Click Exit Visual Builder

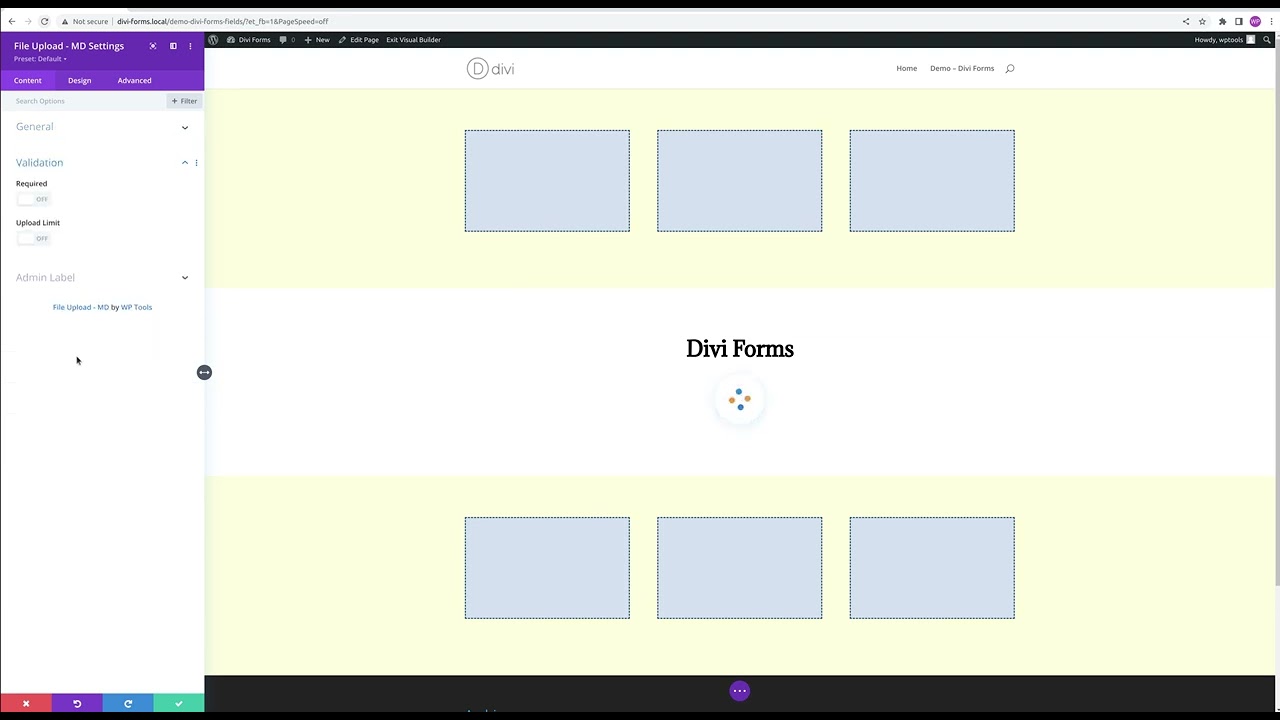(413, 40)
